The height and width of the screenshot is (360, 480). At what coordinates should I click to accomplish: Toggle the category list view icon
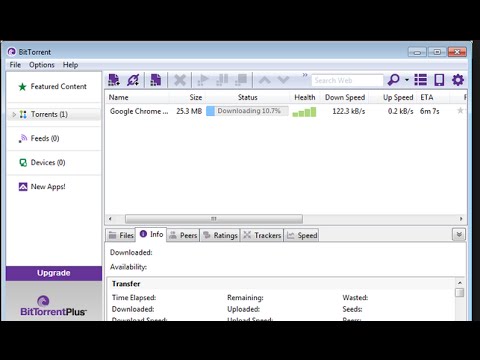[421, 80]
